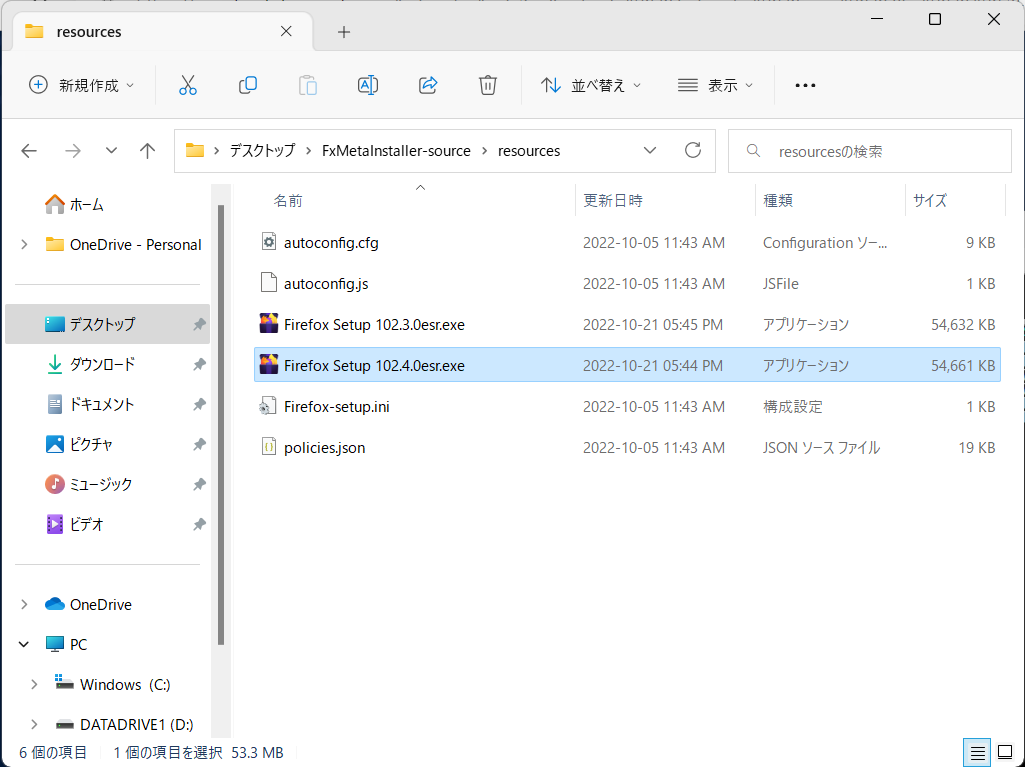Image resolution: width=1025 pixels, height=767 pixels.
Task: Open the three-dots more options menu
Action: click(x=805, y=86)
